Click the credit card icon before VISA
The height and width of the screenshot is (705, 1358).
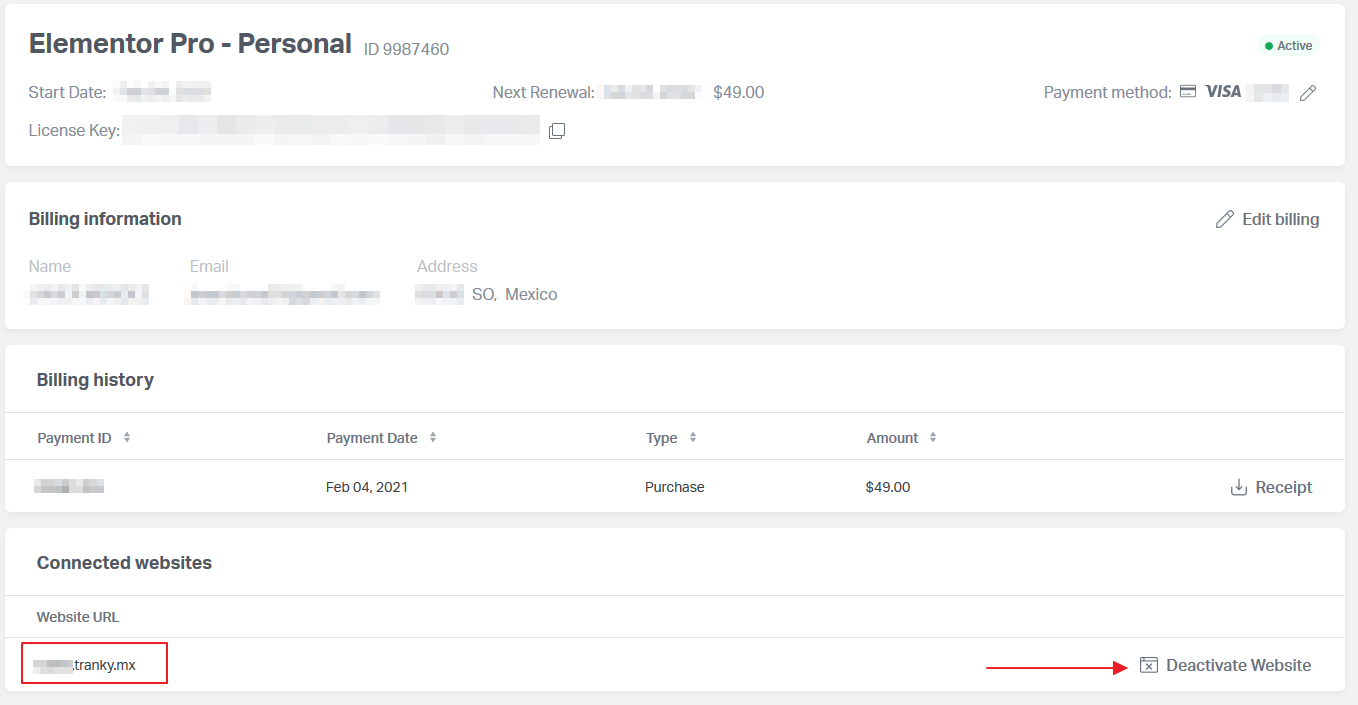(x=1188, y=92)
